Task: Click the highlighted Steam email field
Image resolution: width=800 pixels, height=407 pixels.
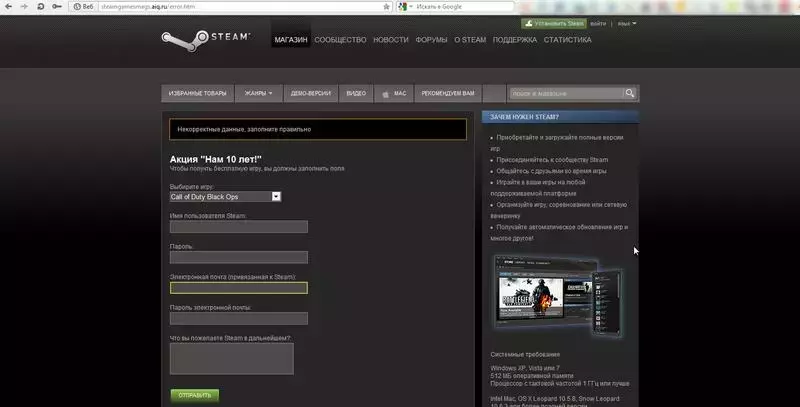Action: tap(239, 288)
